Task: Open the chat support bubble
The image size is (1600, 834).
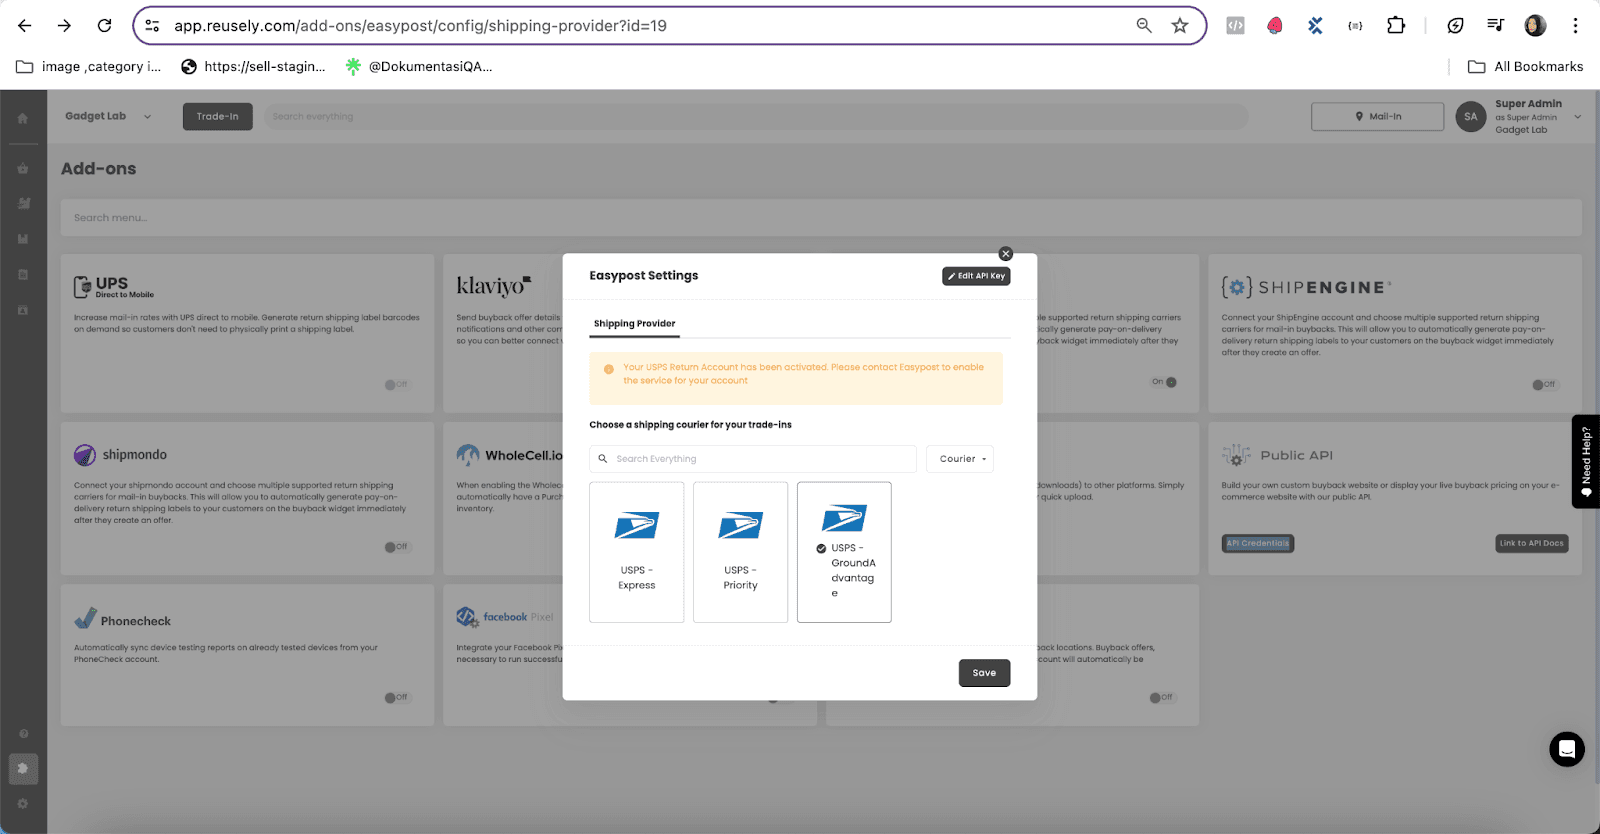Action: click(x=1567, y=749)
